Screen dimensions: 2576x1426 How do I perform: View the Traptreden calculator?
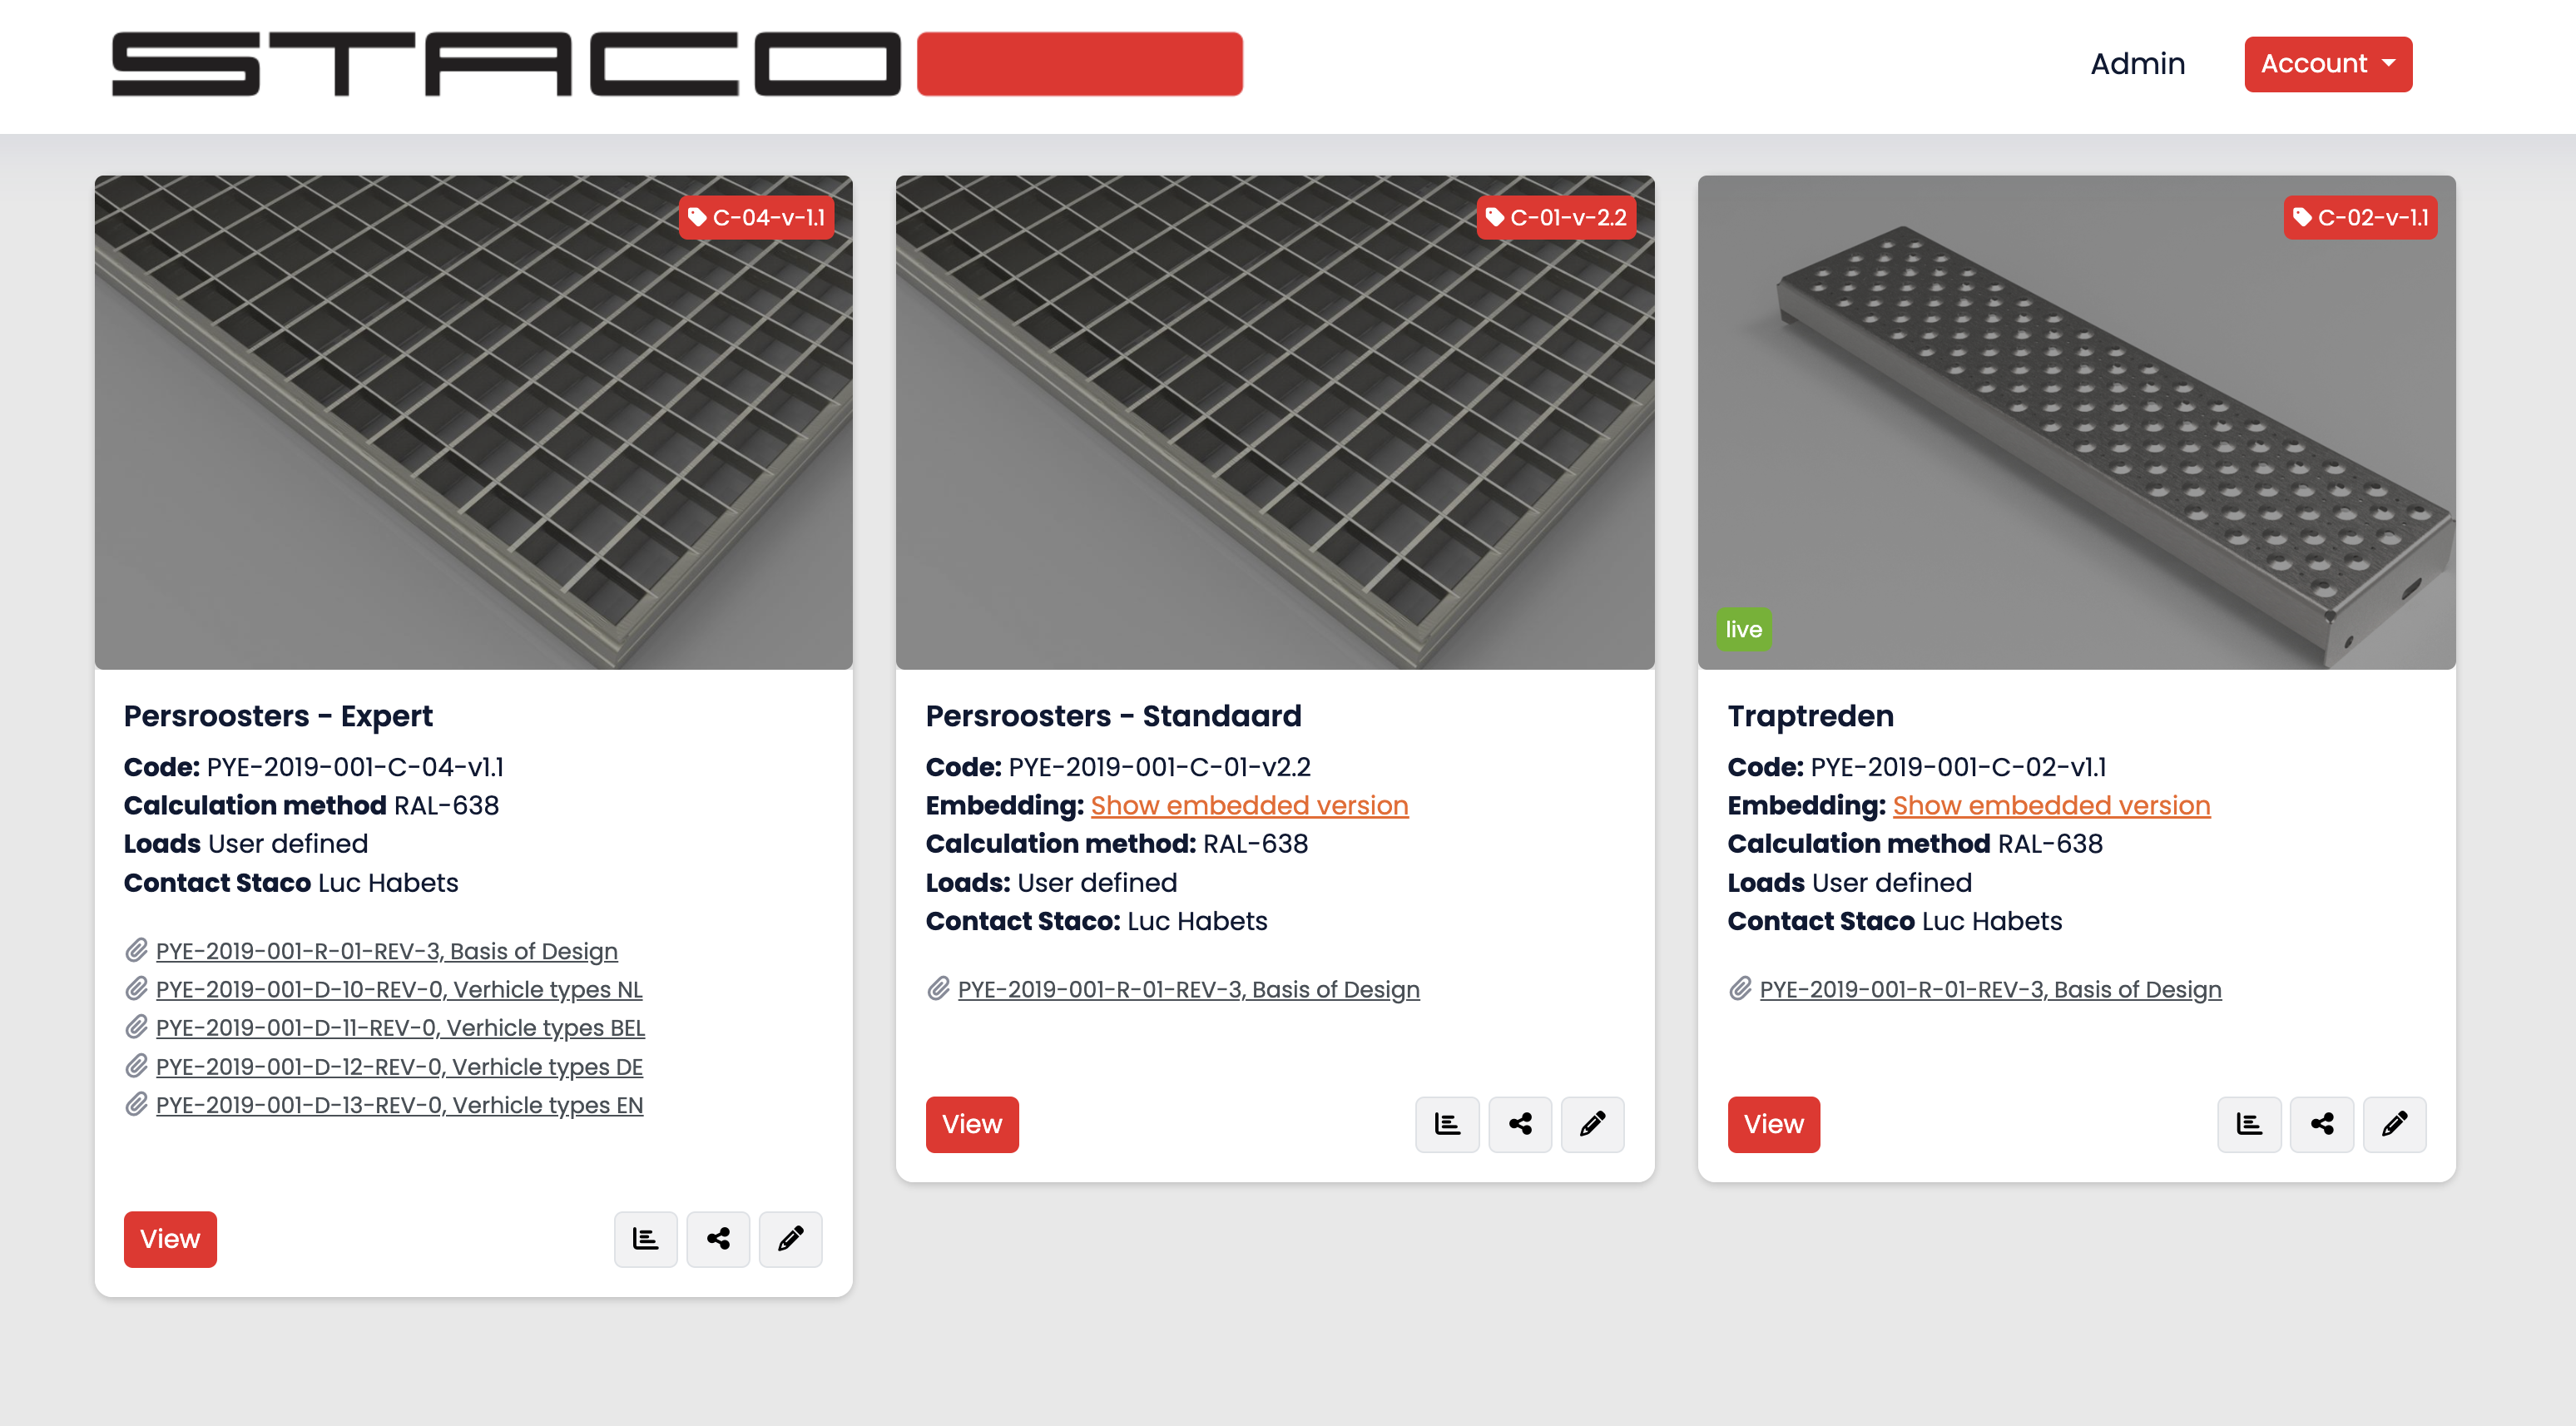click(1774, 1124)
